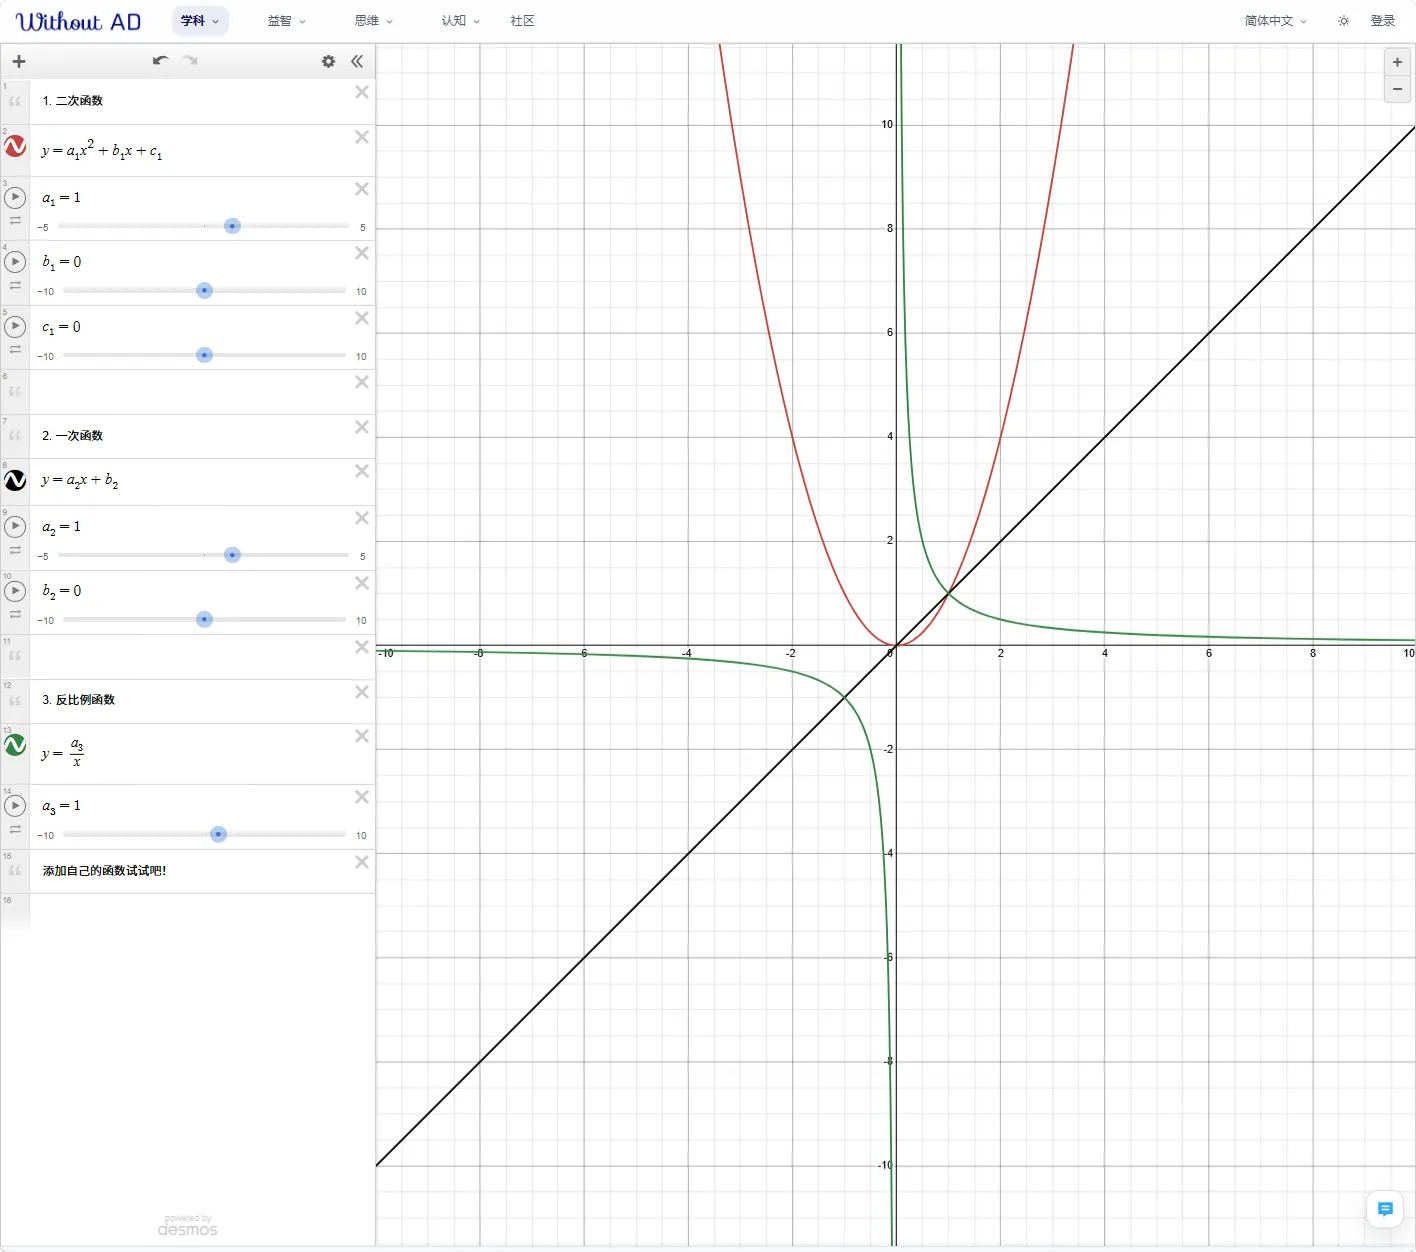
Task: Click the a₁ slider handle
Action: 233,226
